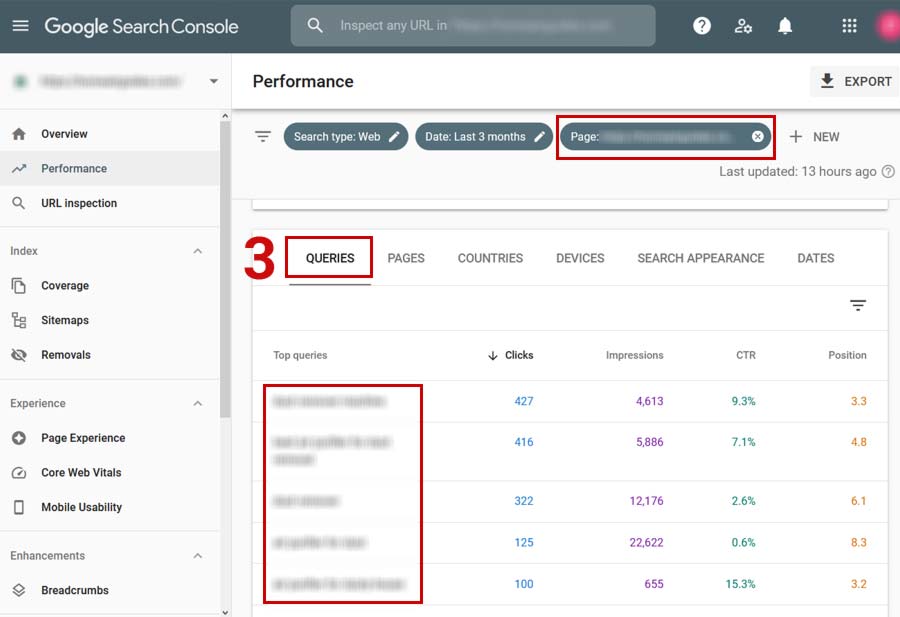Click the Page Experience plus-circle icon
900x617 pixels.
coord(19,438)
